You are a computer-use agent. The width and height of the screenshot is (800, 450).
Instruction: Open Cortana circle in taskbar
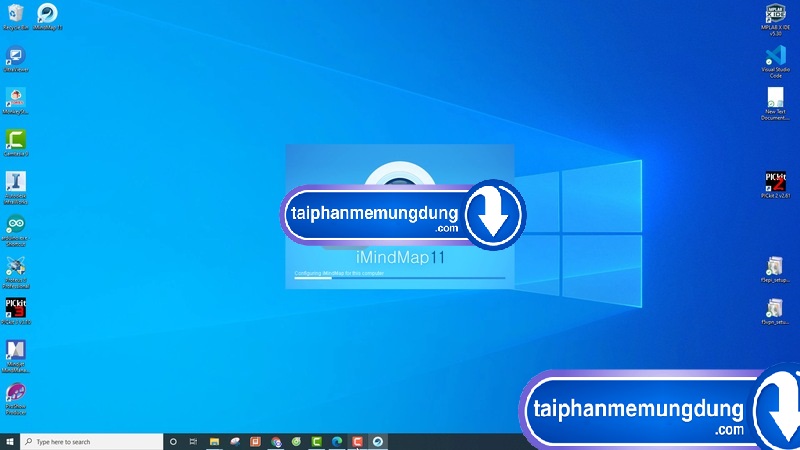coord(173,442)
